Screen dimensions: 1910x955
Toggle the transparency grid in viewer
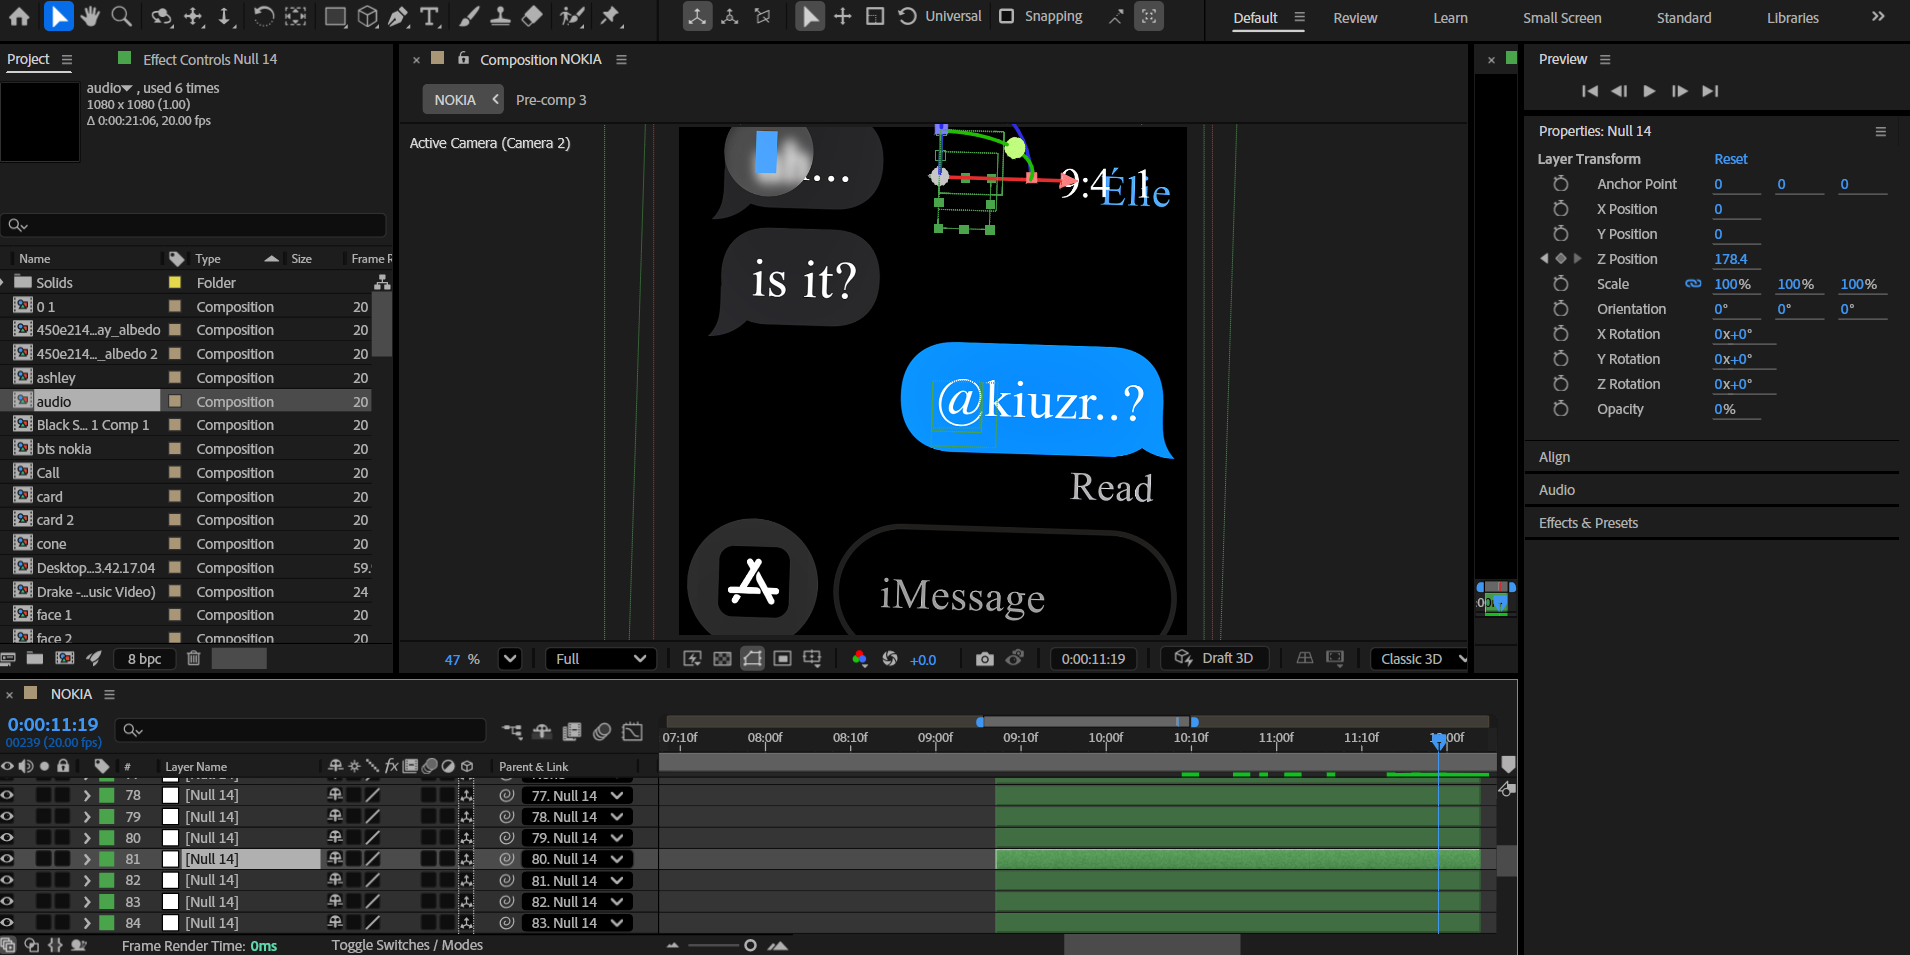pyautogui.click(x=722, y=659)
